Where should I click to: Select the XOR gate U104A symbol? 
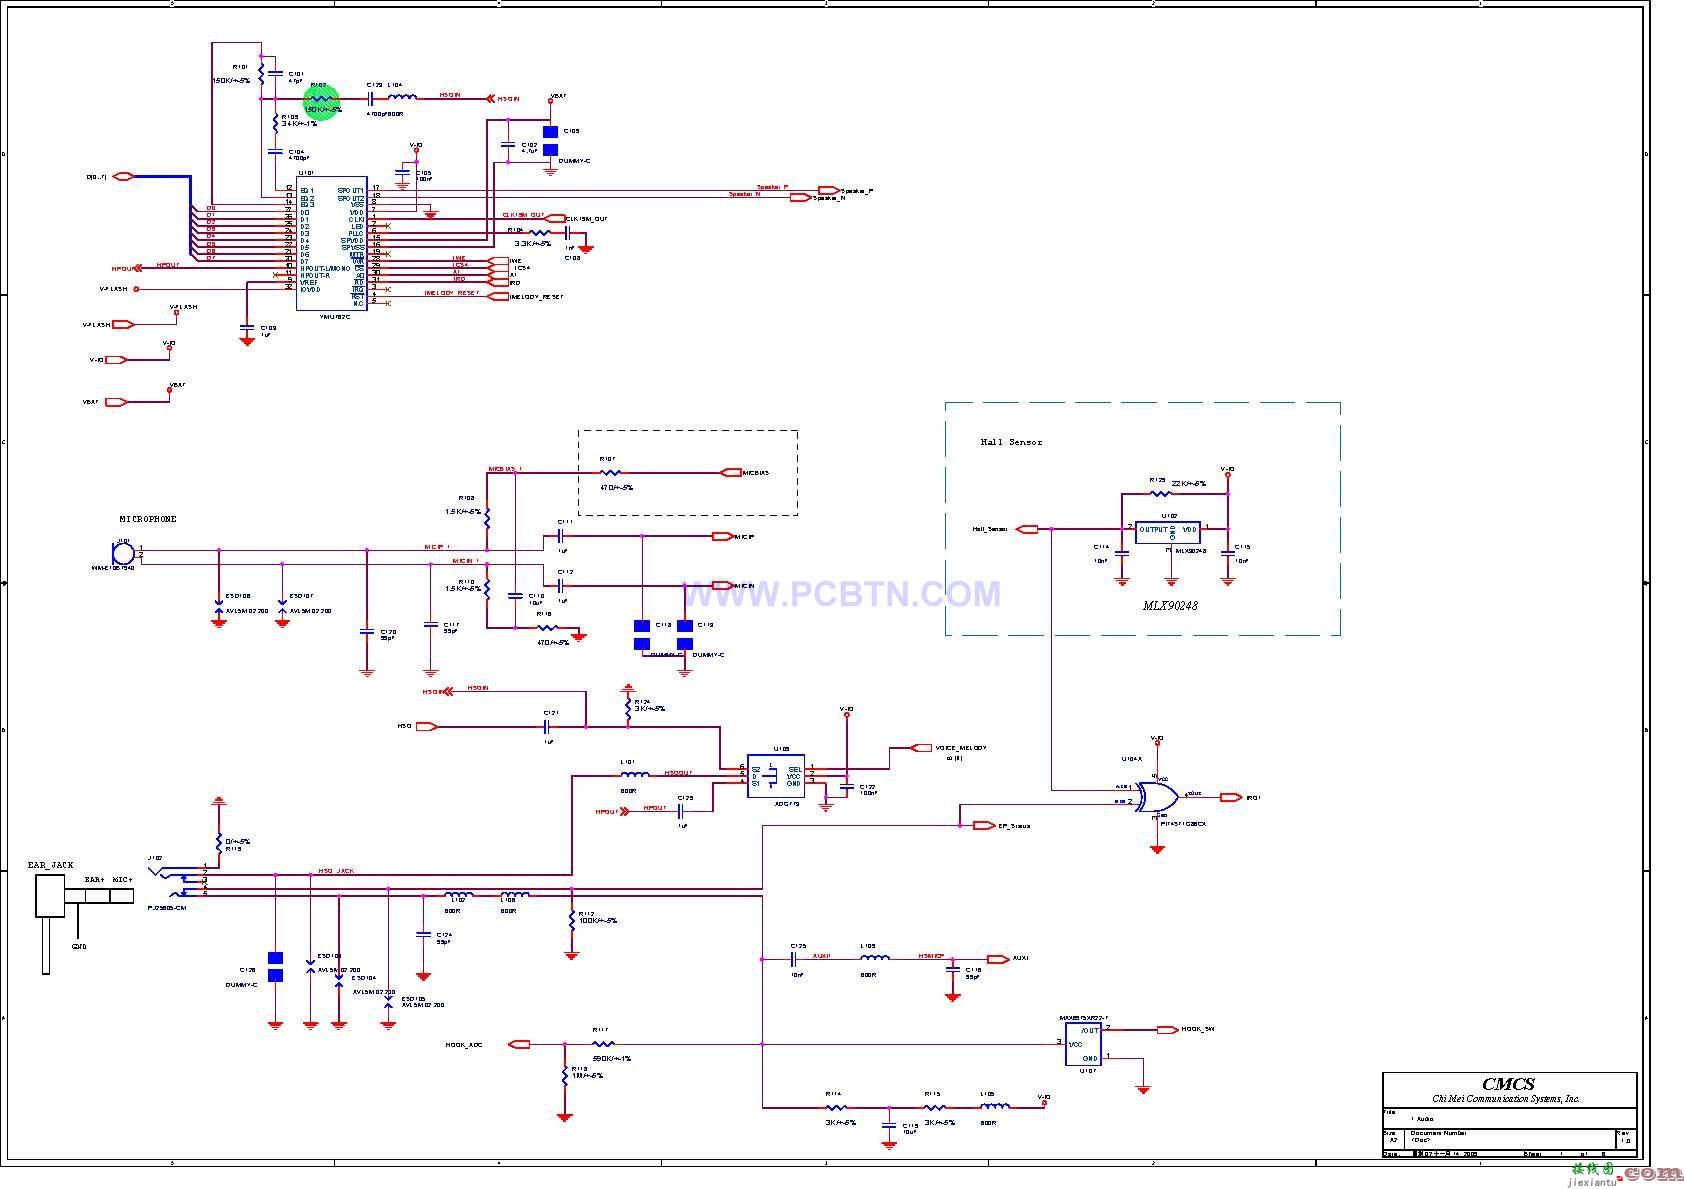tap(1157, 797)
